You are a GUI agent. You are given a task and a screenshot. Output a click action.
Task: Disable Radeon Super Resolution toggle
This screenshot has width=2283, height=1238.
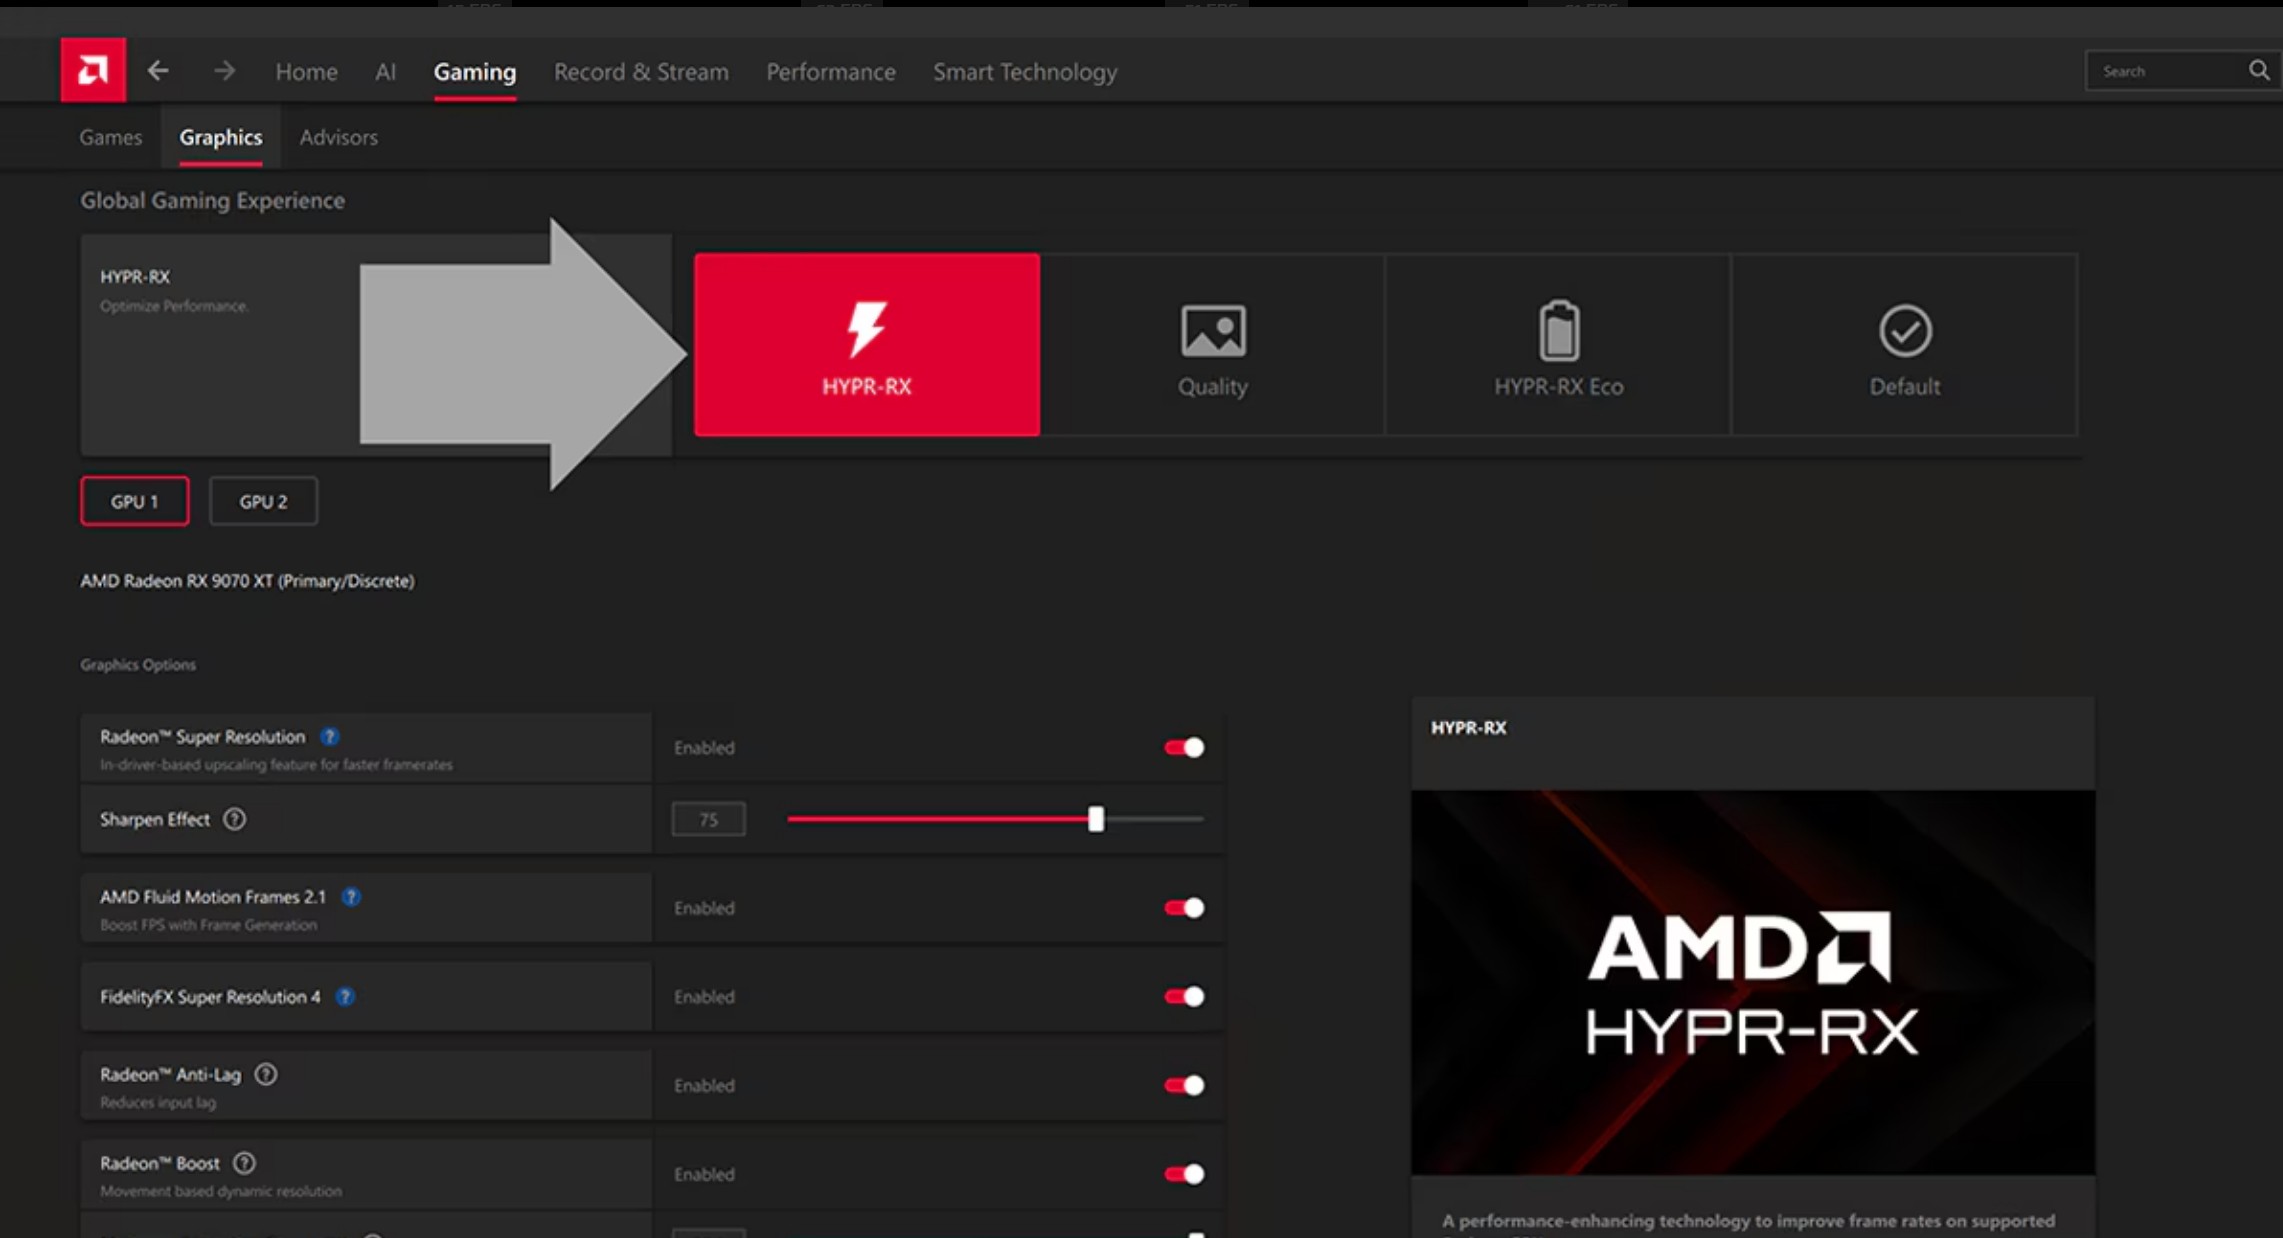(1184, 747)
